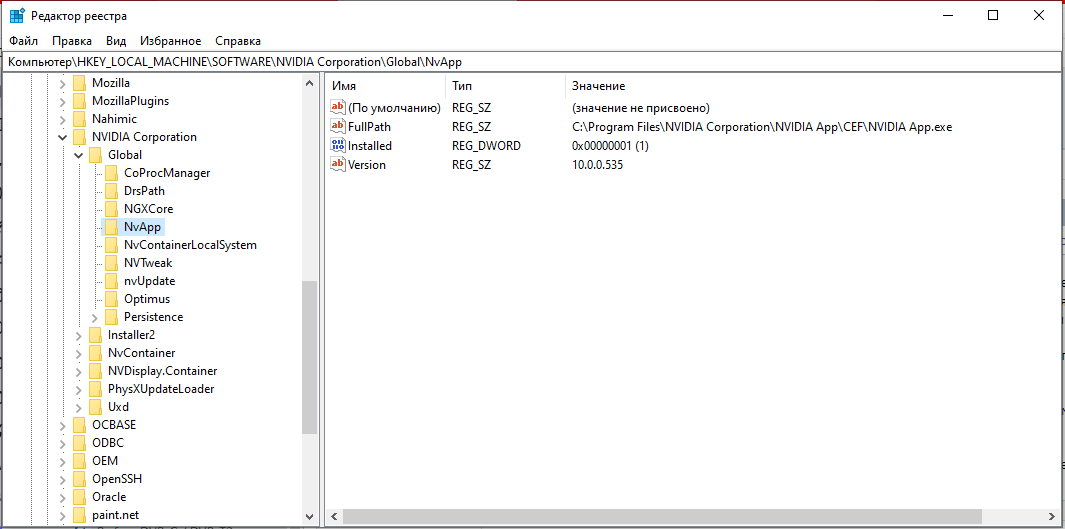
Task: Open the Вид menu
Action: click(116, 41)
